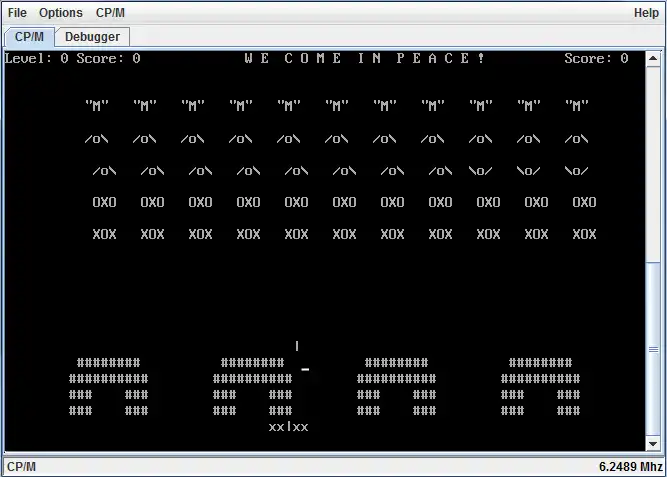
Task: Click the leftmost bunker shield
Action: pyautogui.click(x=108, y=386)
